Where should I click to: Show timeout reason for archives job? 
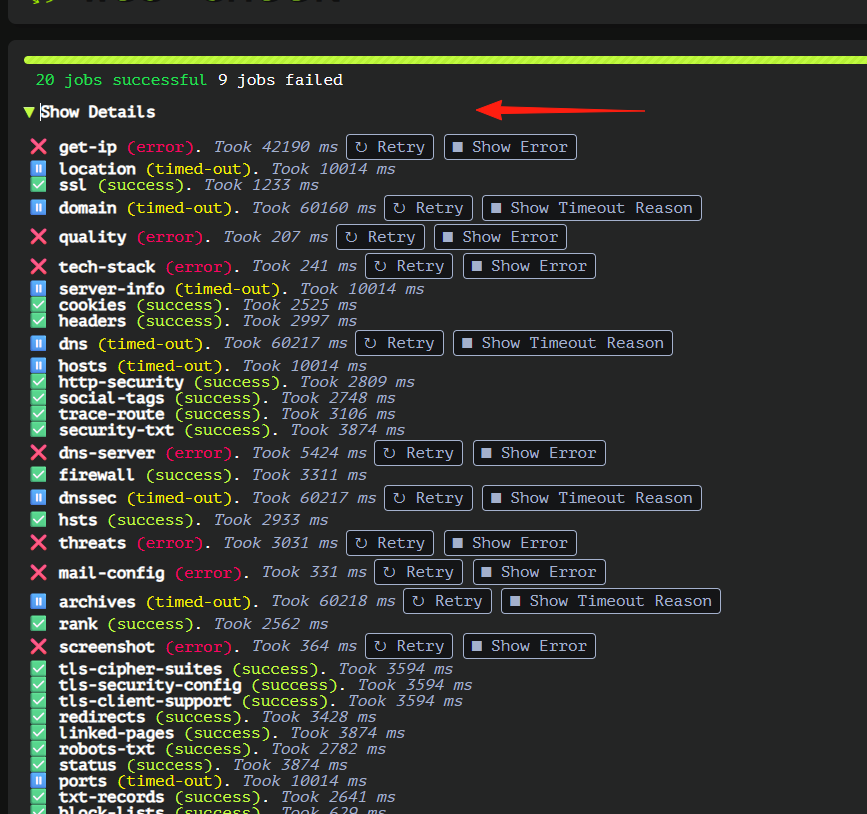(x=611, y=601)
